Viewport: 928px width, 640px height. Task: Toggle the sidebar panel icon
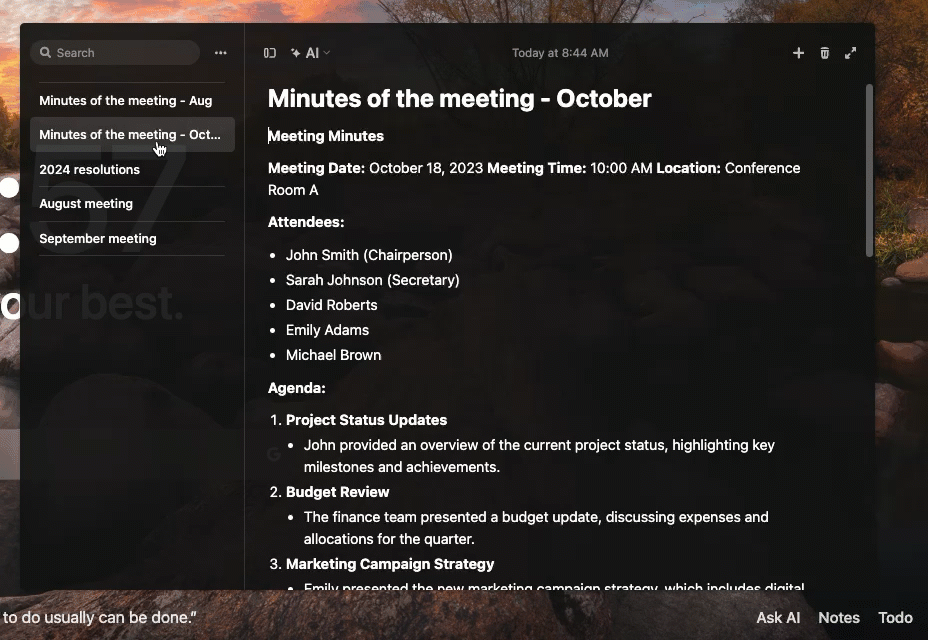(270, 53)
